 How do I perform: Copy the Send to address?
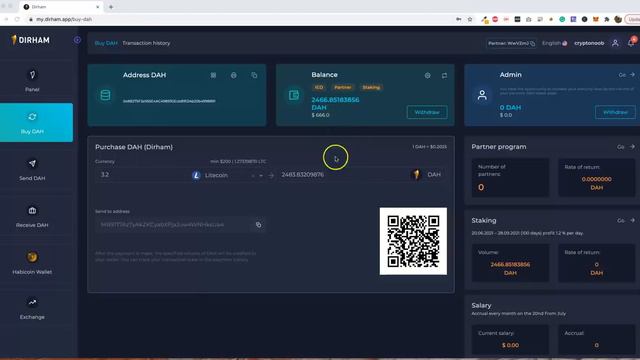click(258, 224)
